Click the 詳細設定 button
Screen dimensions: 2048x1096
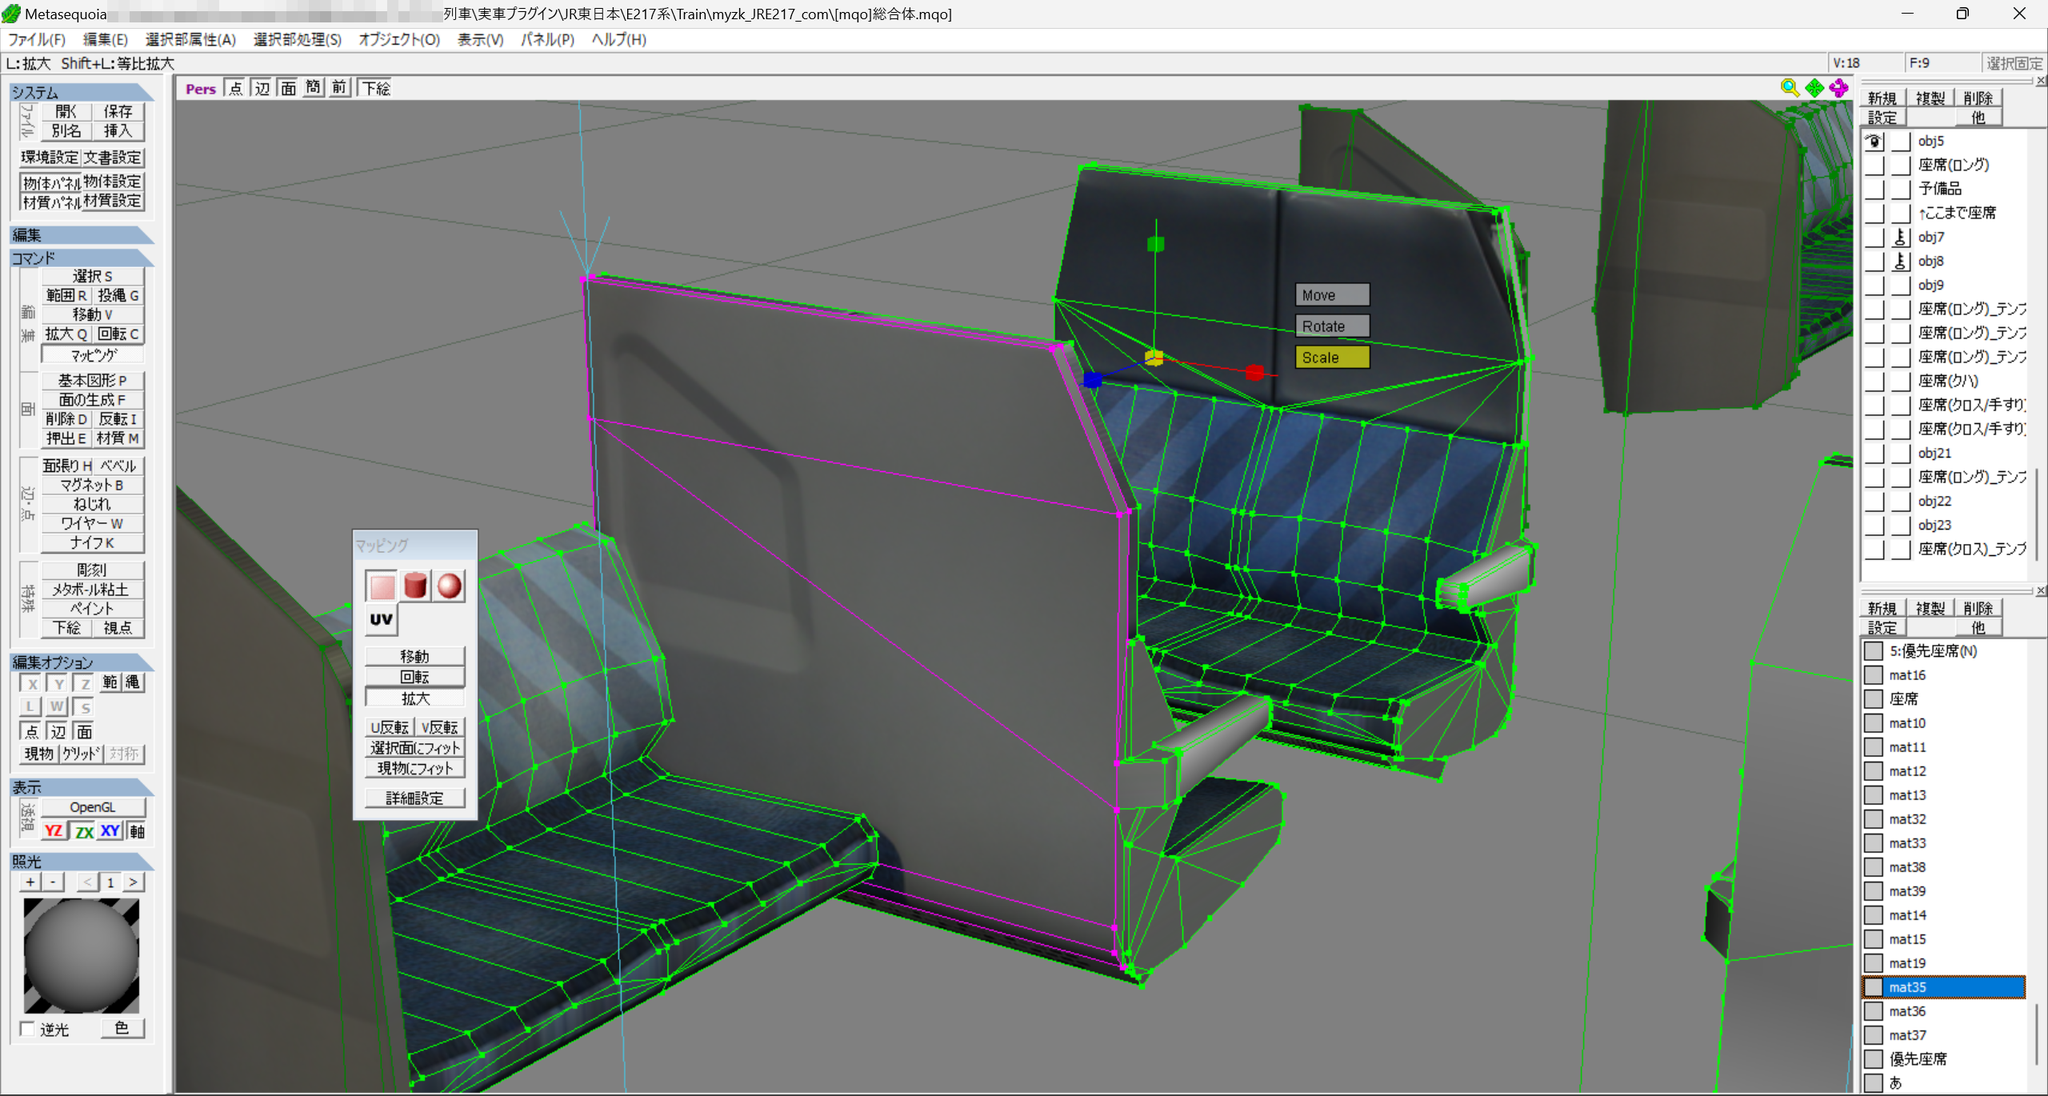pos(415,798)
